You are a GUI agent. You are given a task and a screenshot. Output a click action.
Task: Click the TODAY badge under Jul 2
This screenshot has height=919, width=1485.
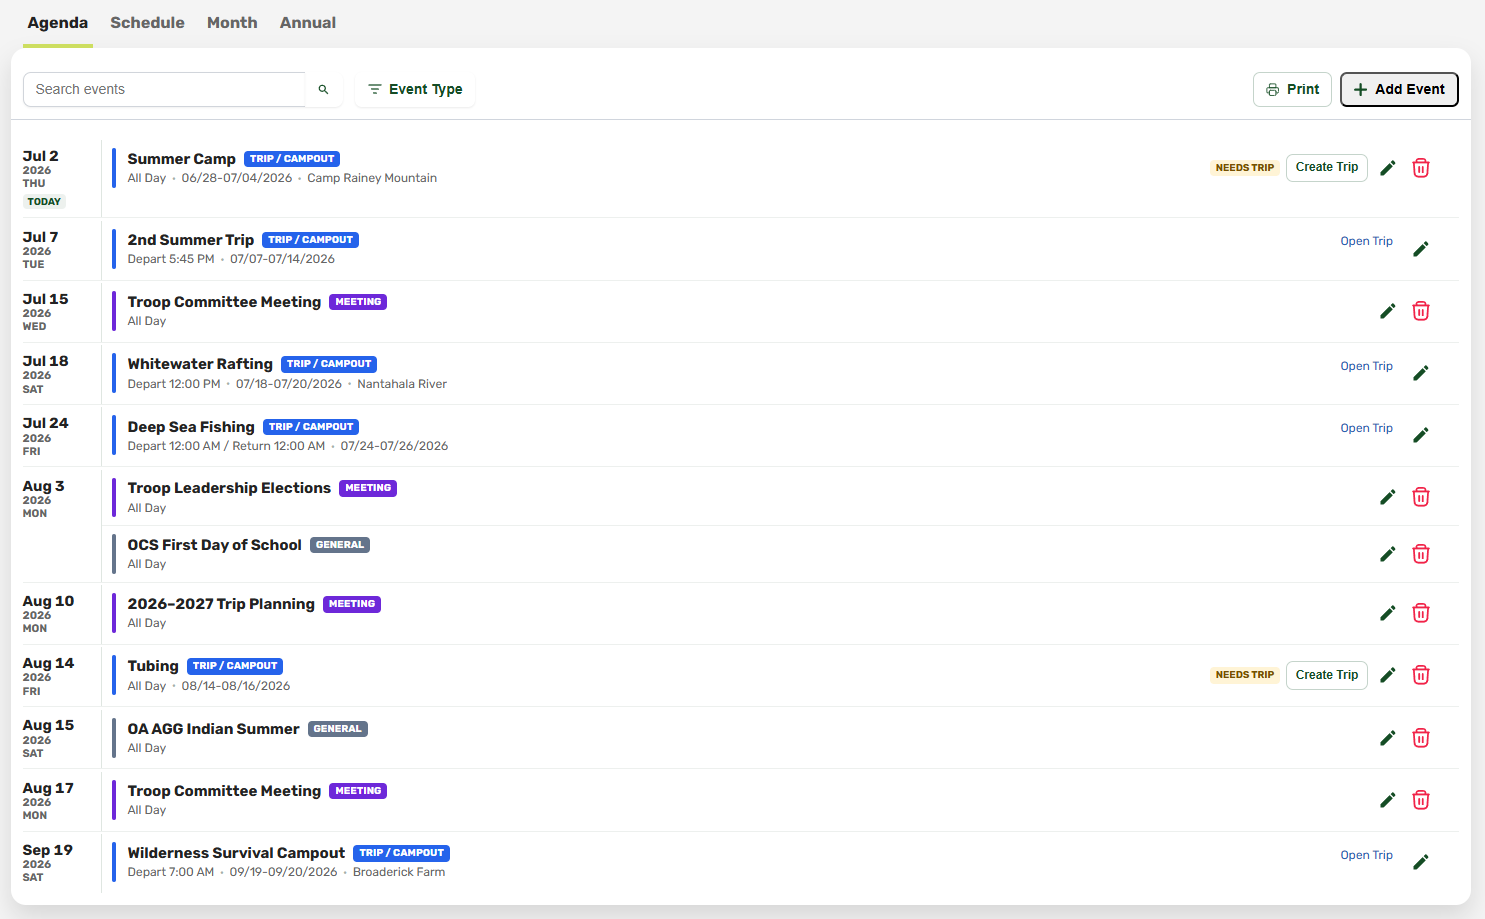44,202
